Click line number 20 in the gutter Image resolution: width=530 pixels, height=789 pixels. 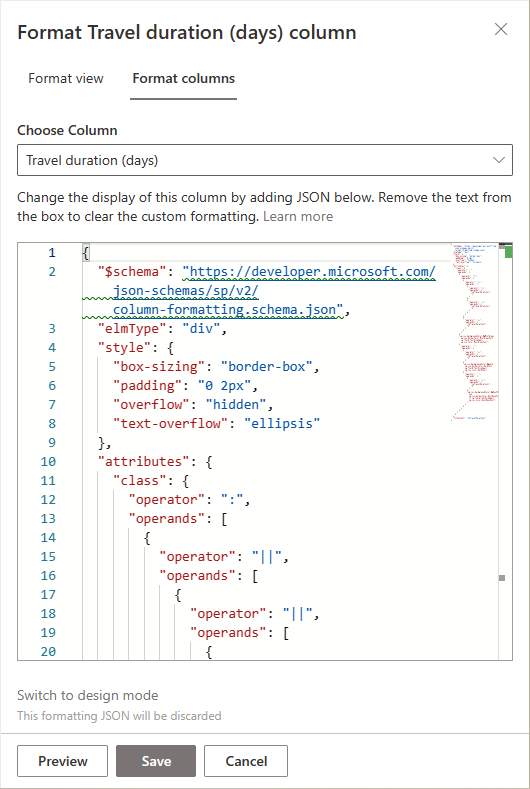click(x=48, y=652)
